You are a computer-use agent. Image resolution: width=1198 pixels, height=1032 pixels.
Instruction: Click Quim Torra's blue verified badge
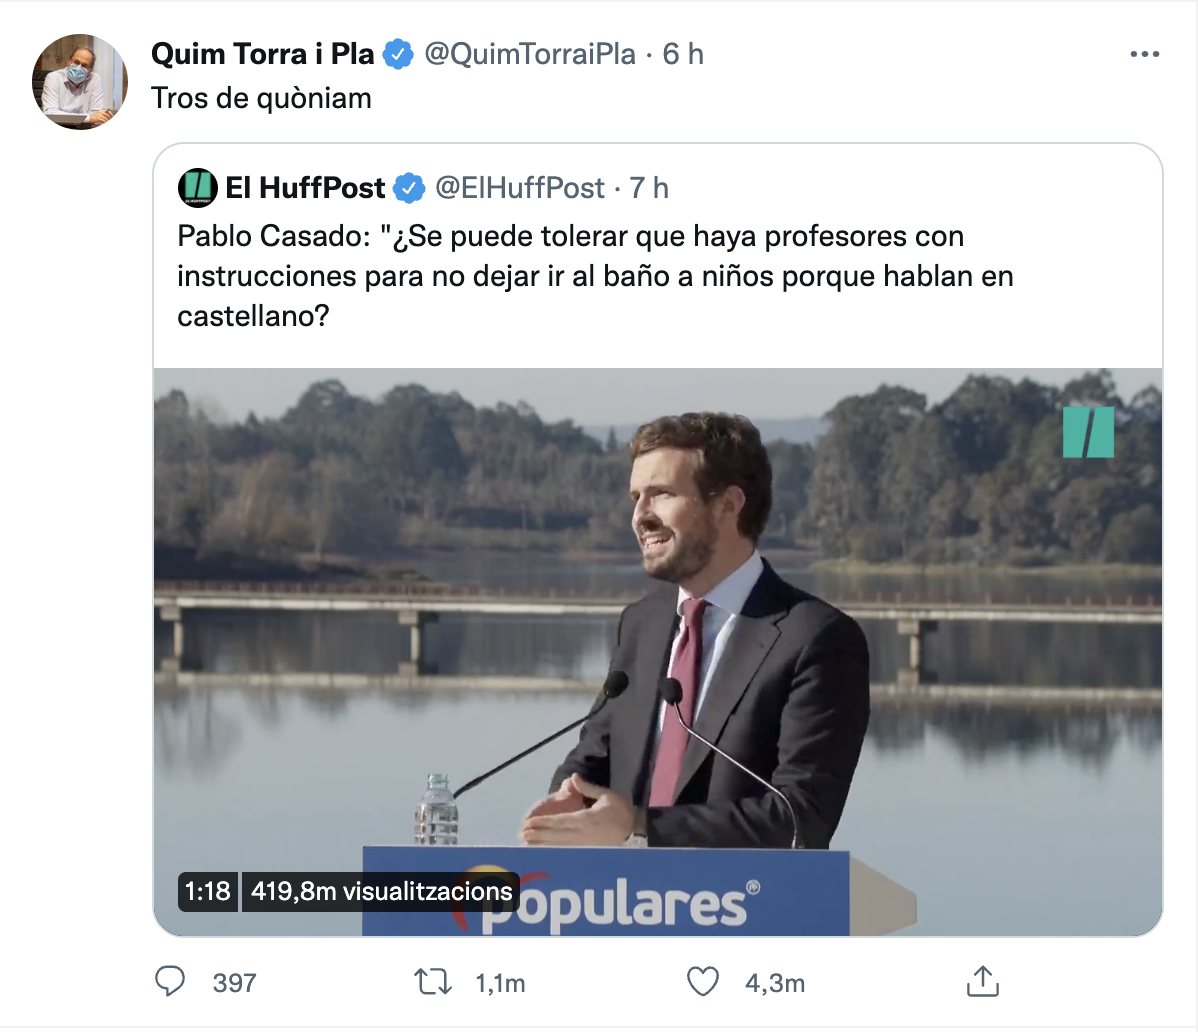click(398, 54)
